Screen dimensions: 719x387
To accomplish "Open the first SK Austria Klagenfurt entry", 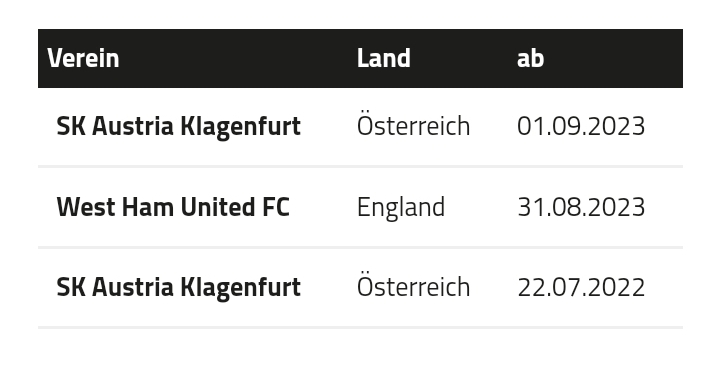I will (x=178, y=126).
